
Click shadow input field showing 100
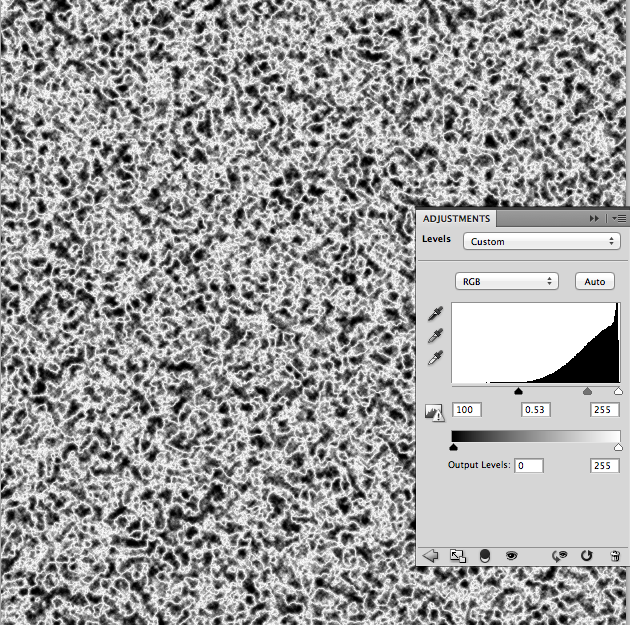[467, 410]
